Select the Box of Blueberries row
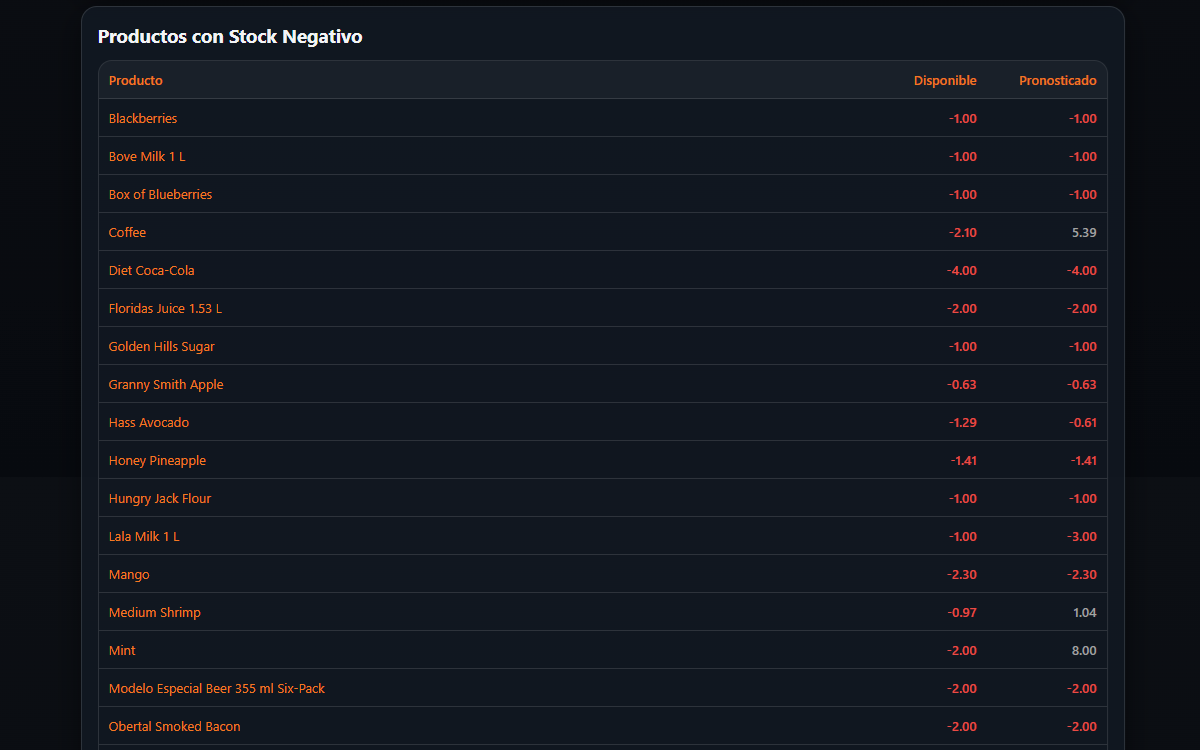This screenshot has width=1200, height=750. pyautogui.click(x=160, y=194)
